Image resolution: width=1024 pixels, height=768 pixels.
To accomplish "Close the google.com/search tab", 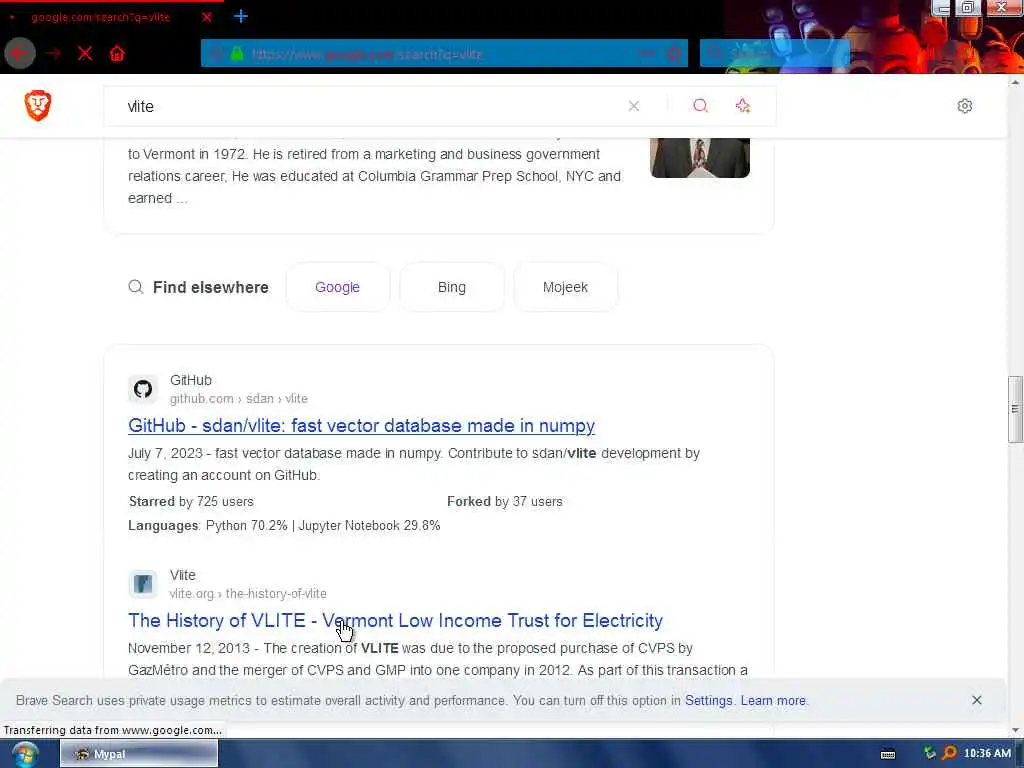I will point(207,17).
